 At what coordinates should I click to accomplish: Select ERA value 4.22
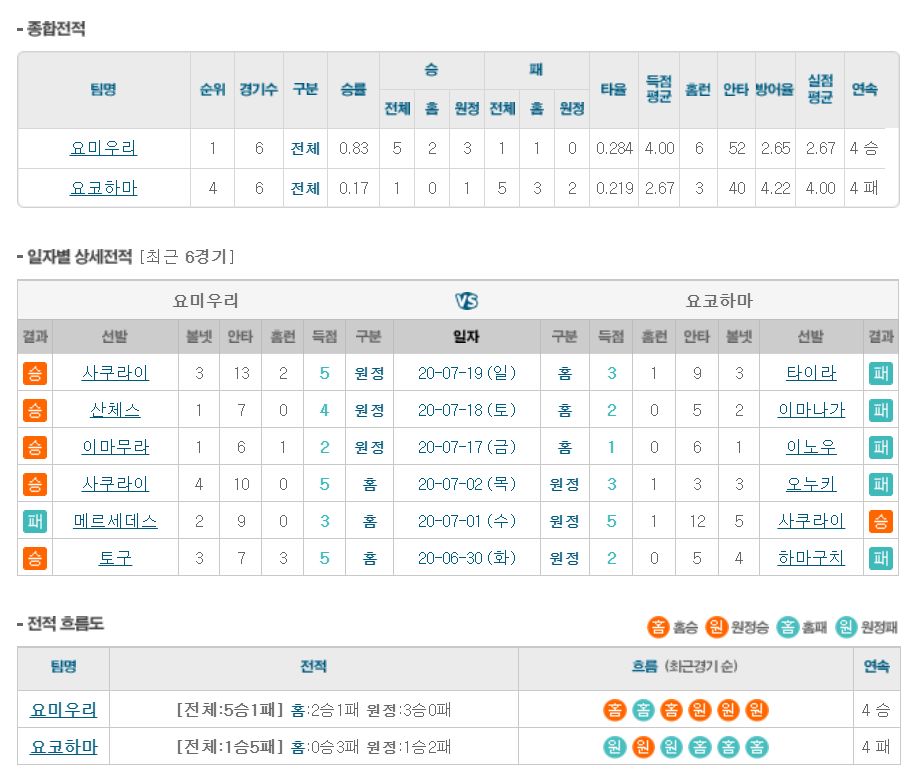775,188
